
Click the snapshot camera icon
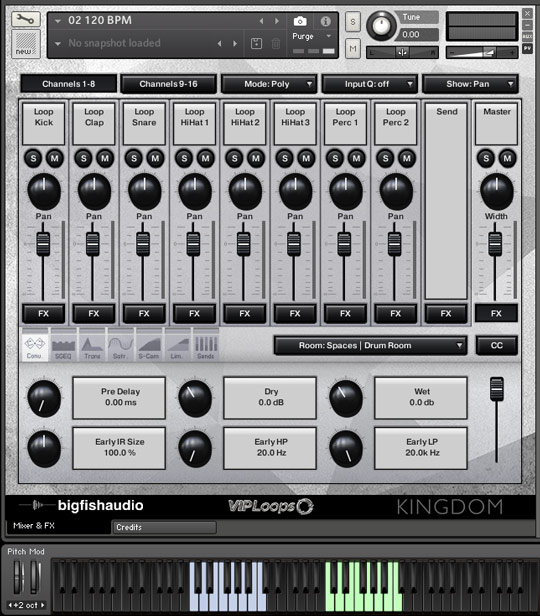pos(300,21)
